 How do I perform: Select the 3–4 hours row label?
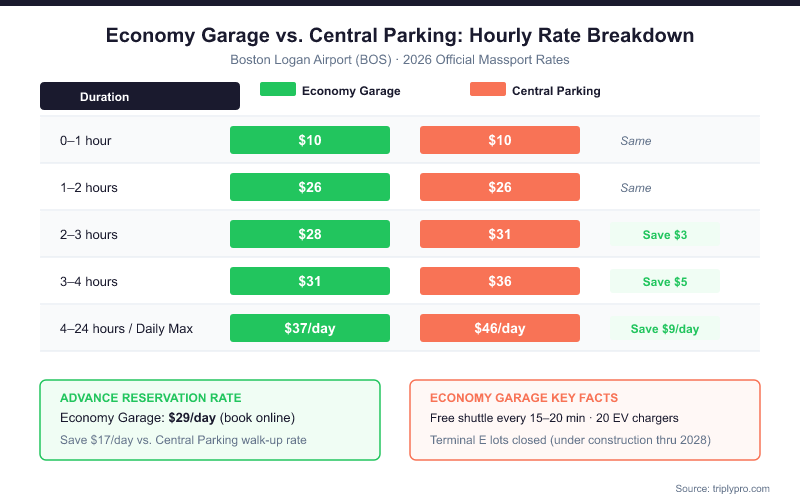(89, 281)
